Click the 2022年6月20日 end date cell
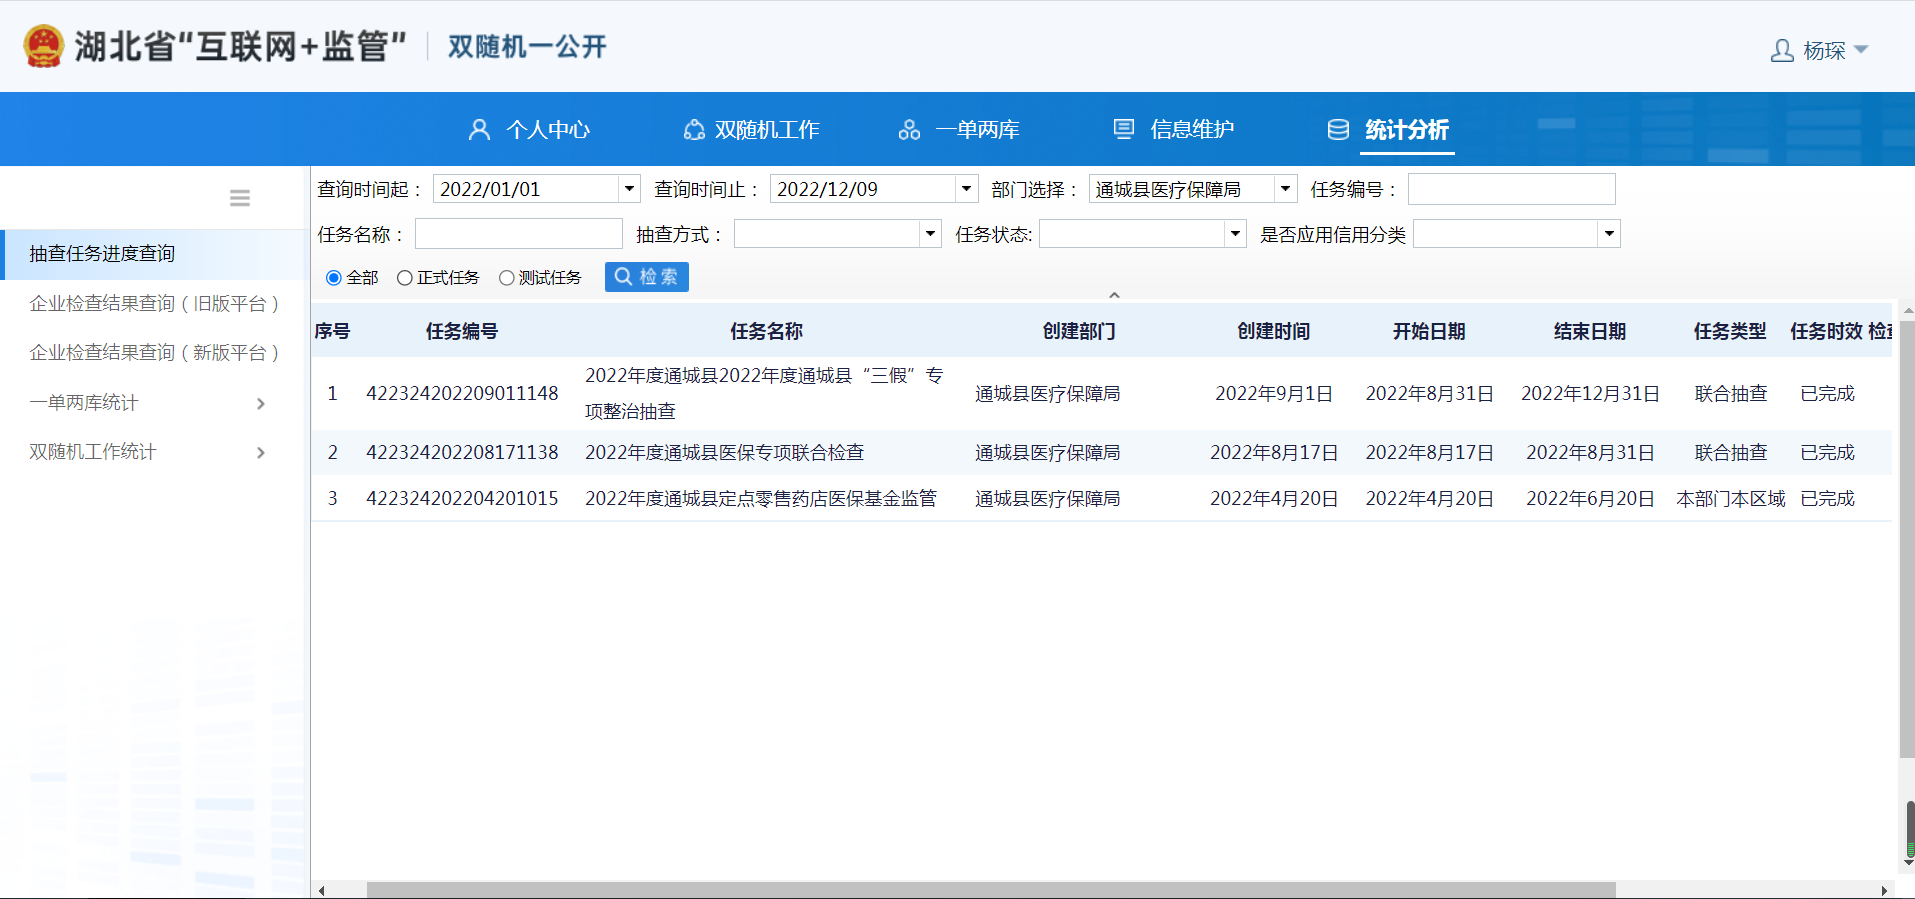1915x899 pixels. [1590, 499]
